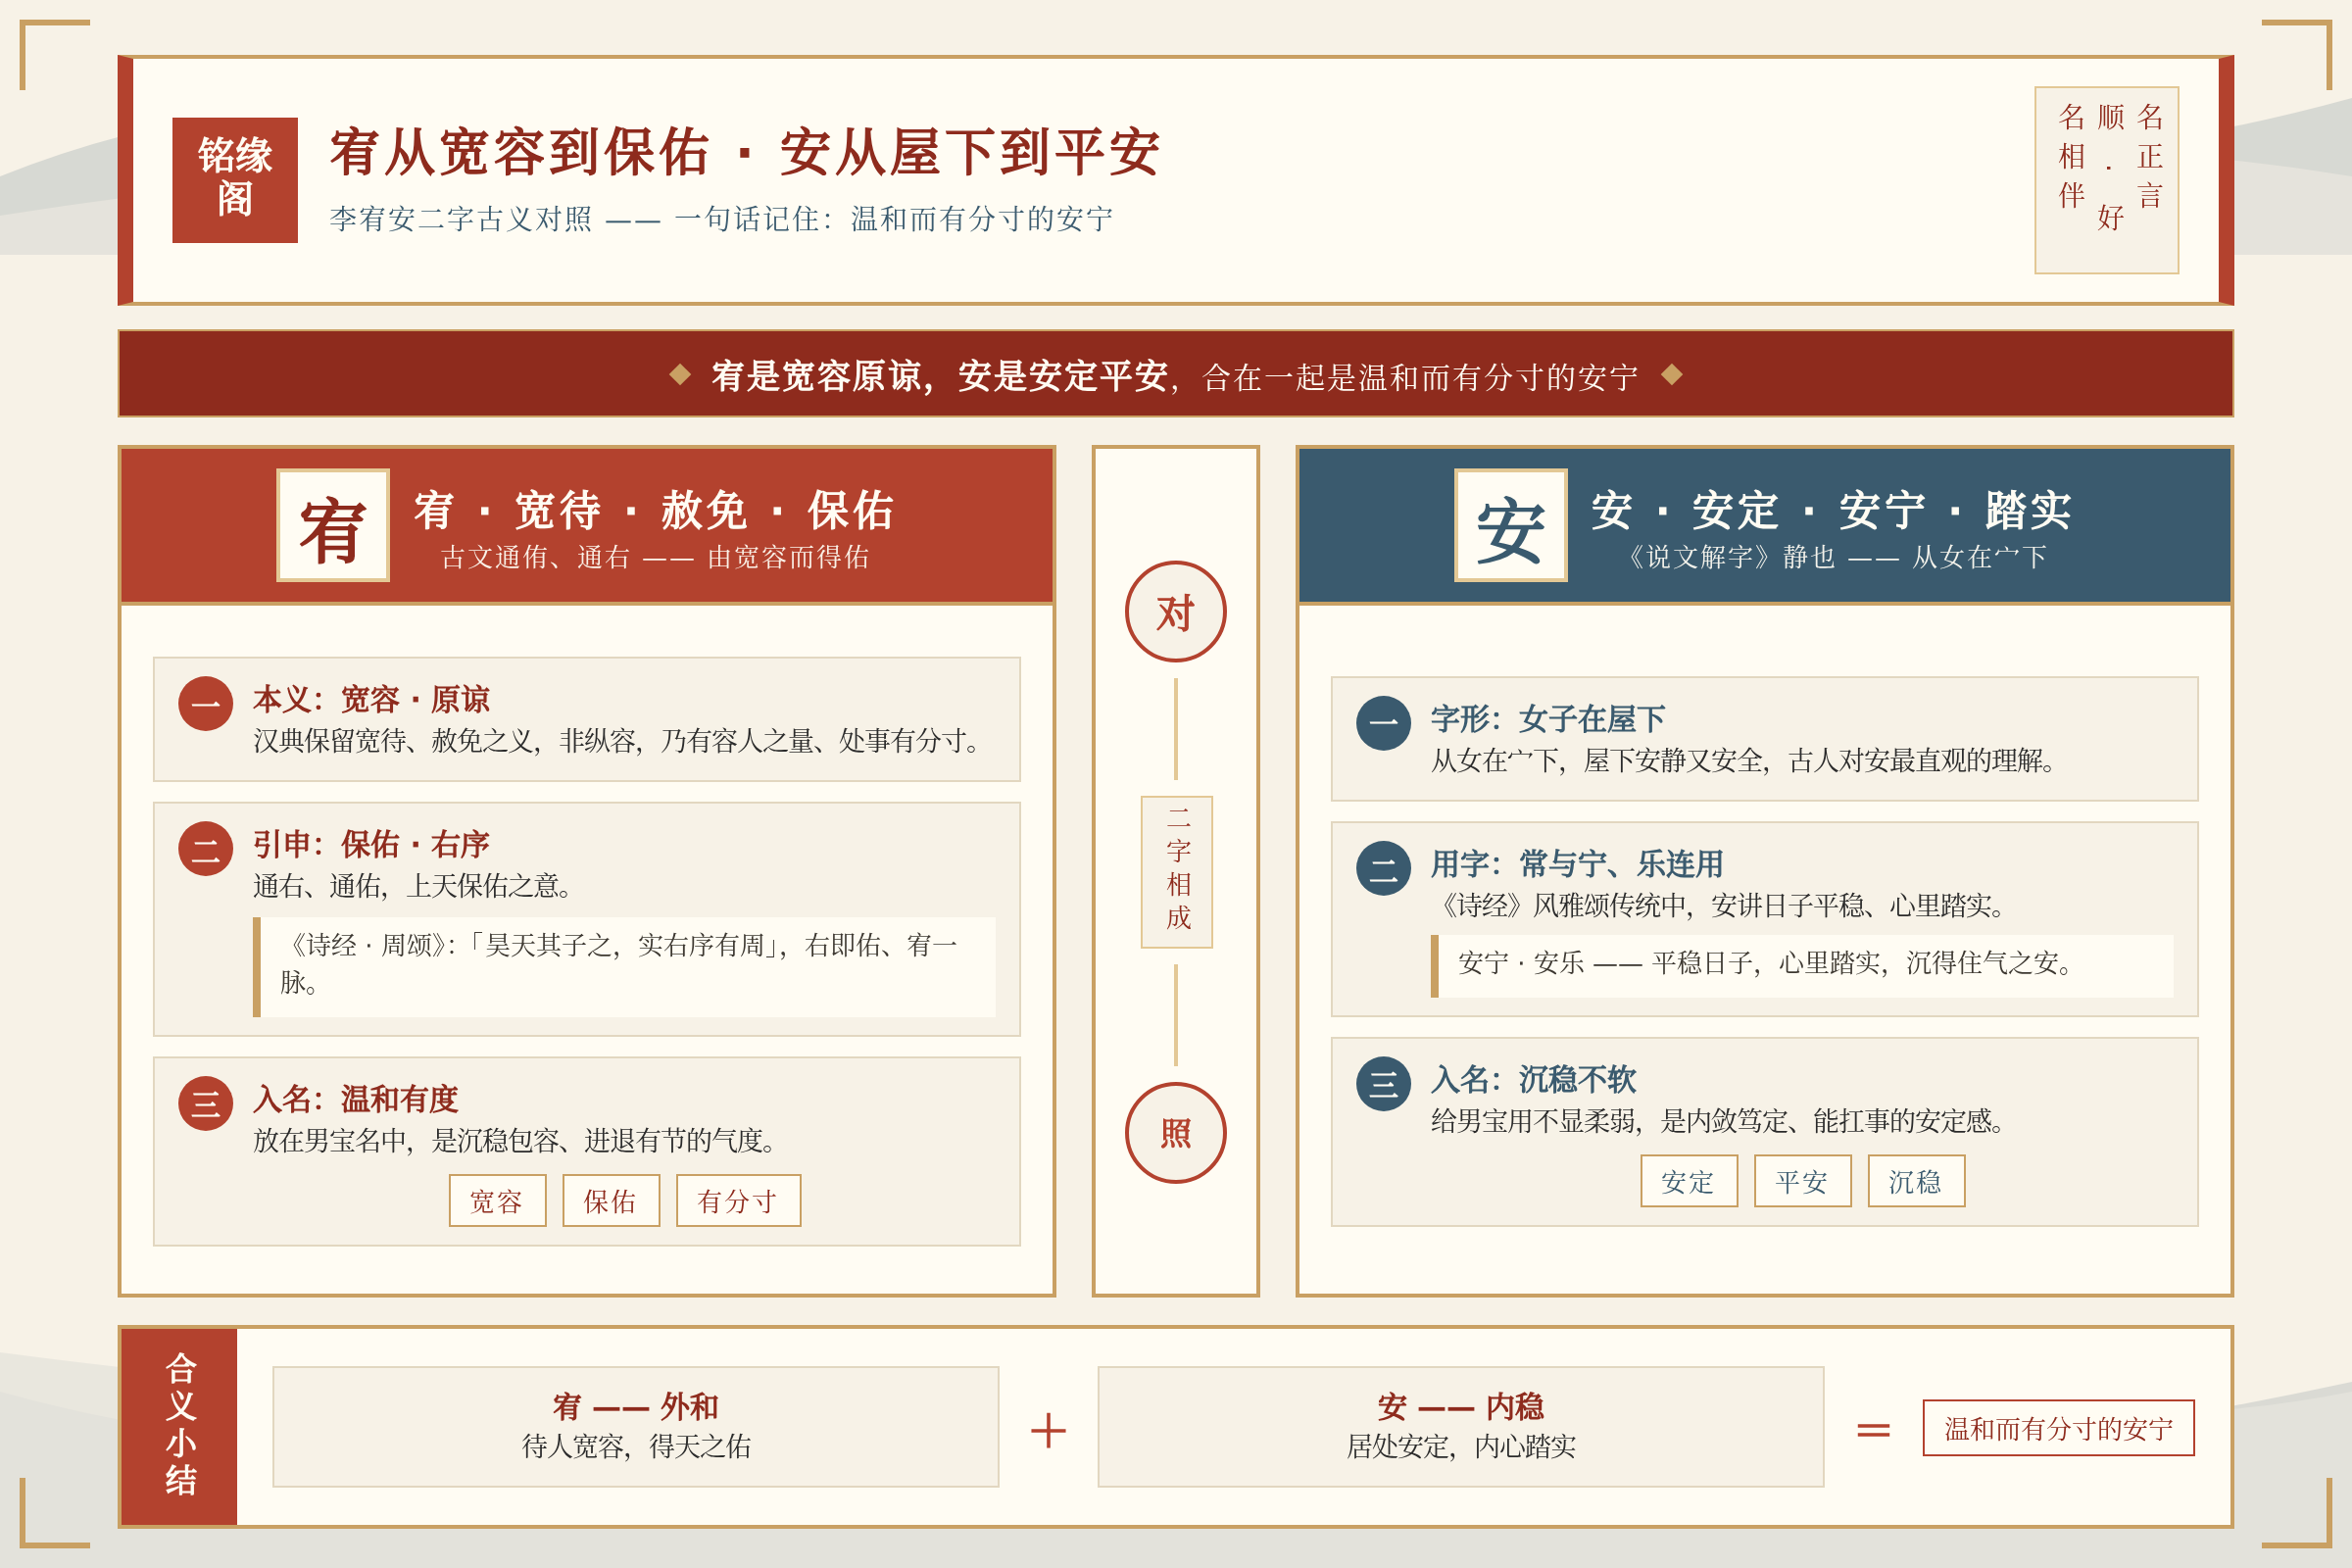Click the 名正言顺·名好相伴 seal box

coord(2107,180)
